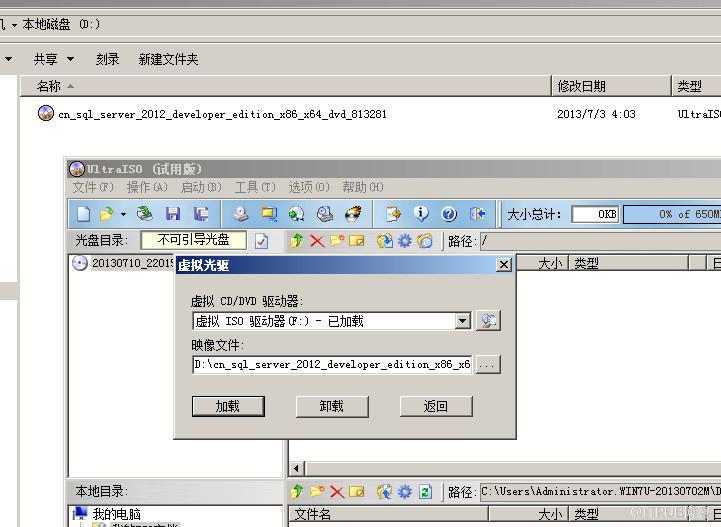Click the 大小 column header in disc list
Viewport: 721px width, 527px height.
coord(544,263)
